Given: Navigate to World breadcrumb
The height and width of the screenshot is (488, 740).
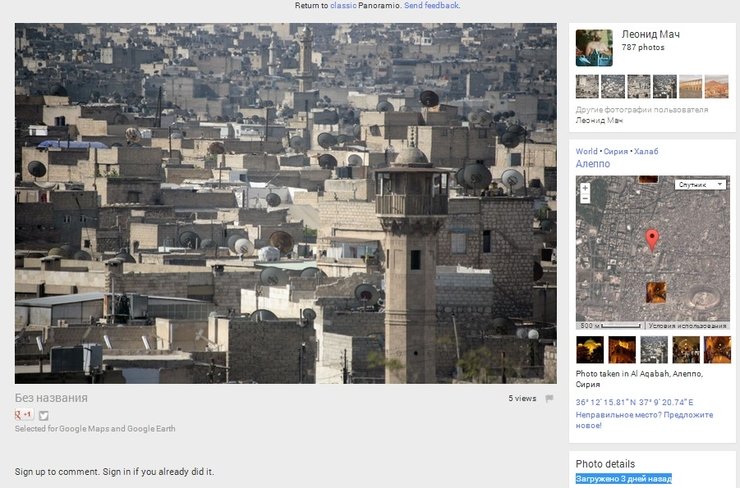Looking at the screenshot, I should [586, 151].
